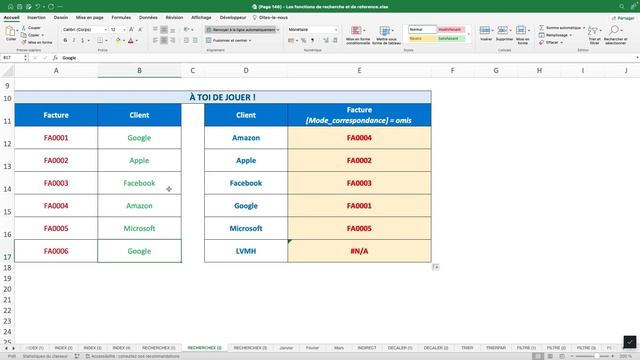Click the paste options icon below the table
The image size is (640, 360).
[x=436, y=267]
